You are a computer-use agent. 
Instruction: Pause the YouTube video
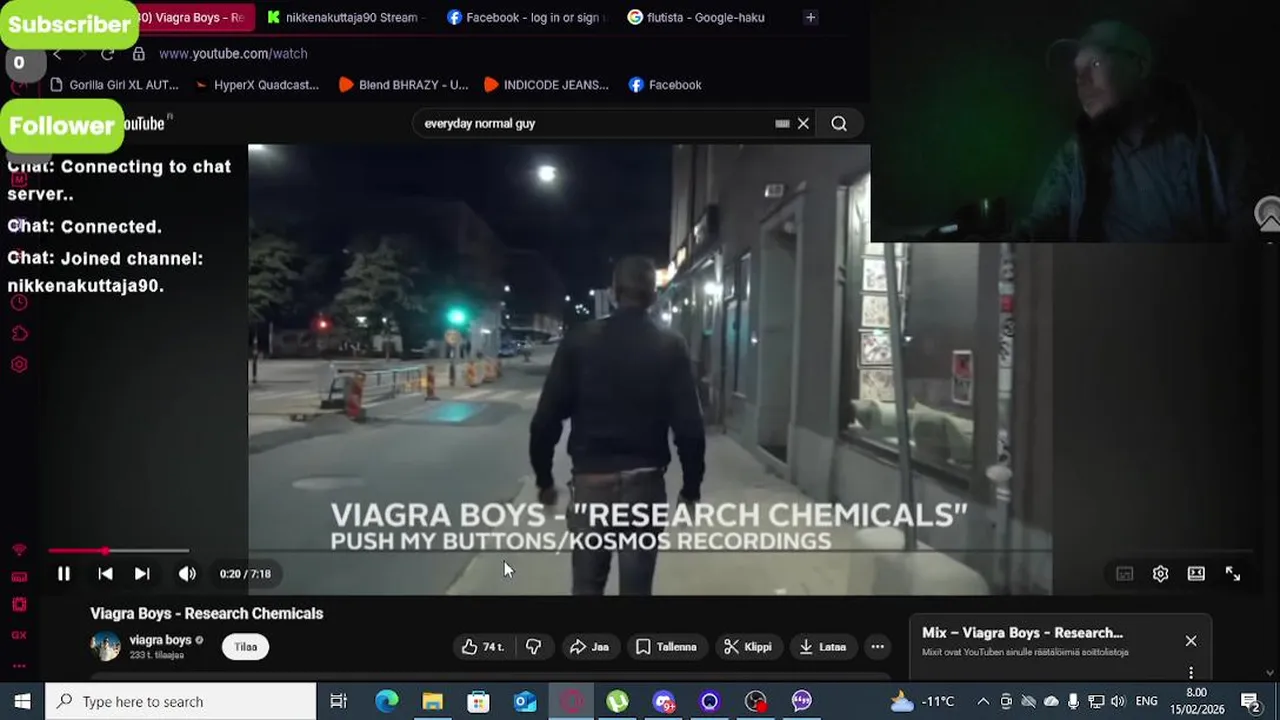[63, 574]
